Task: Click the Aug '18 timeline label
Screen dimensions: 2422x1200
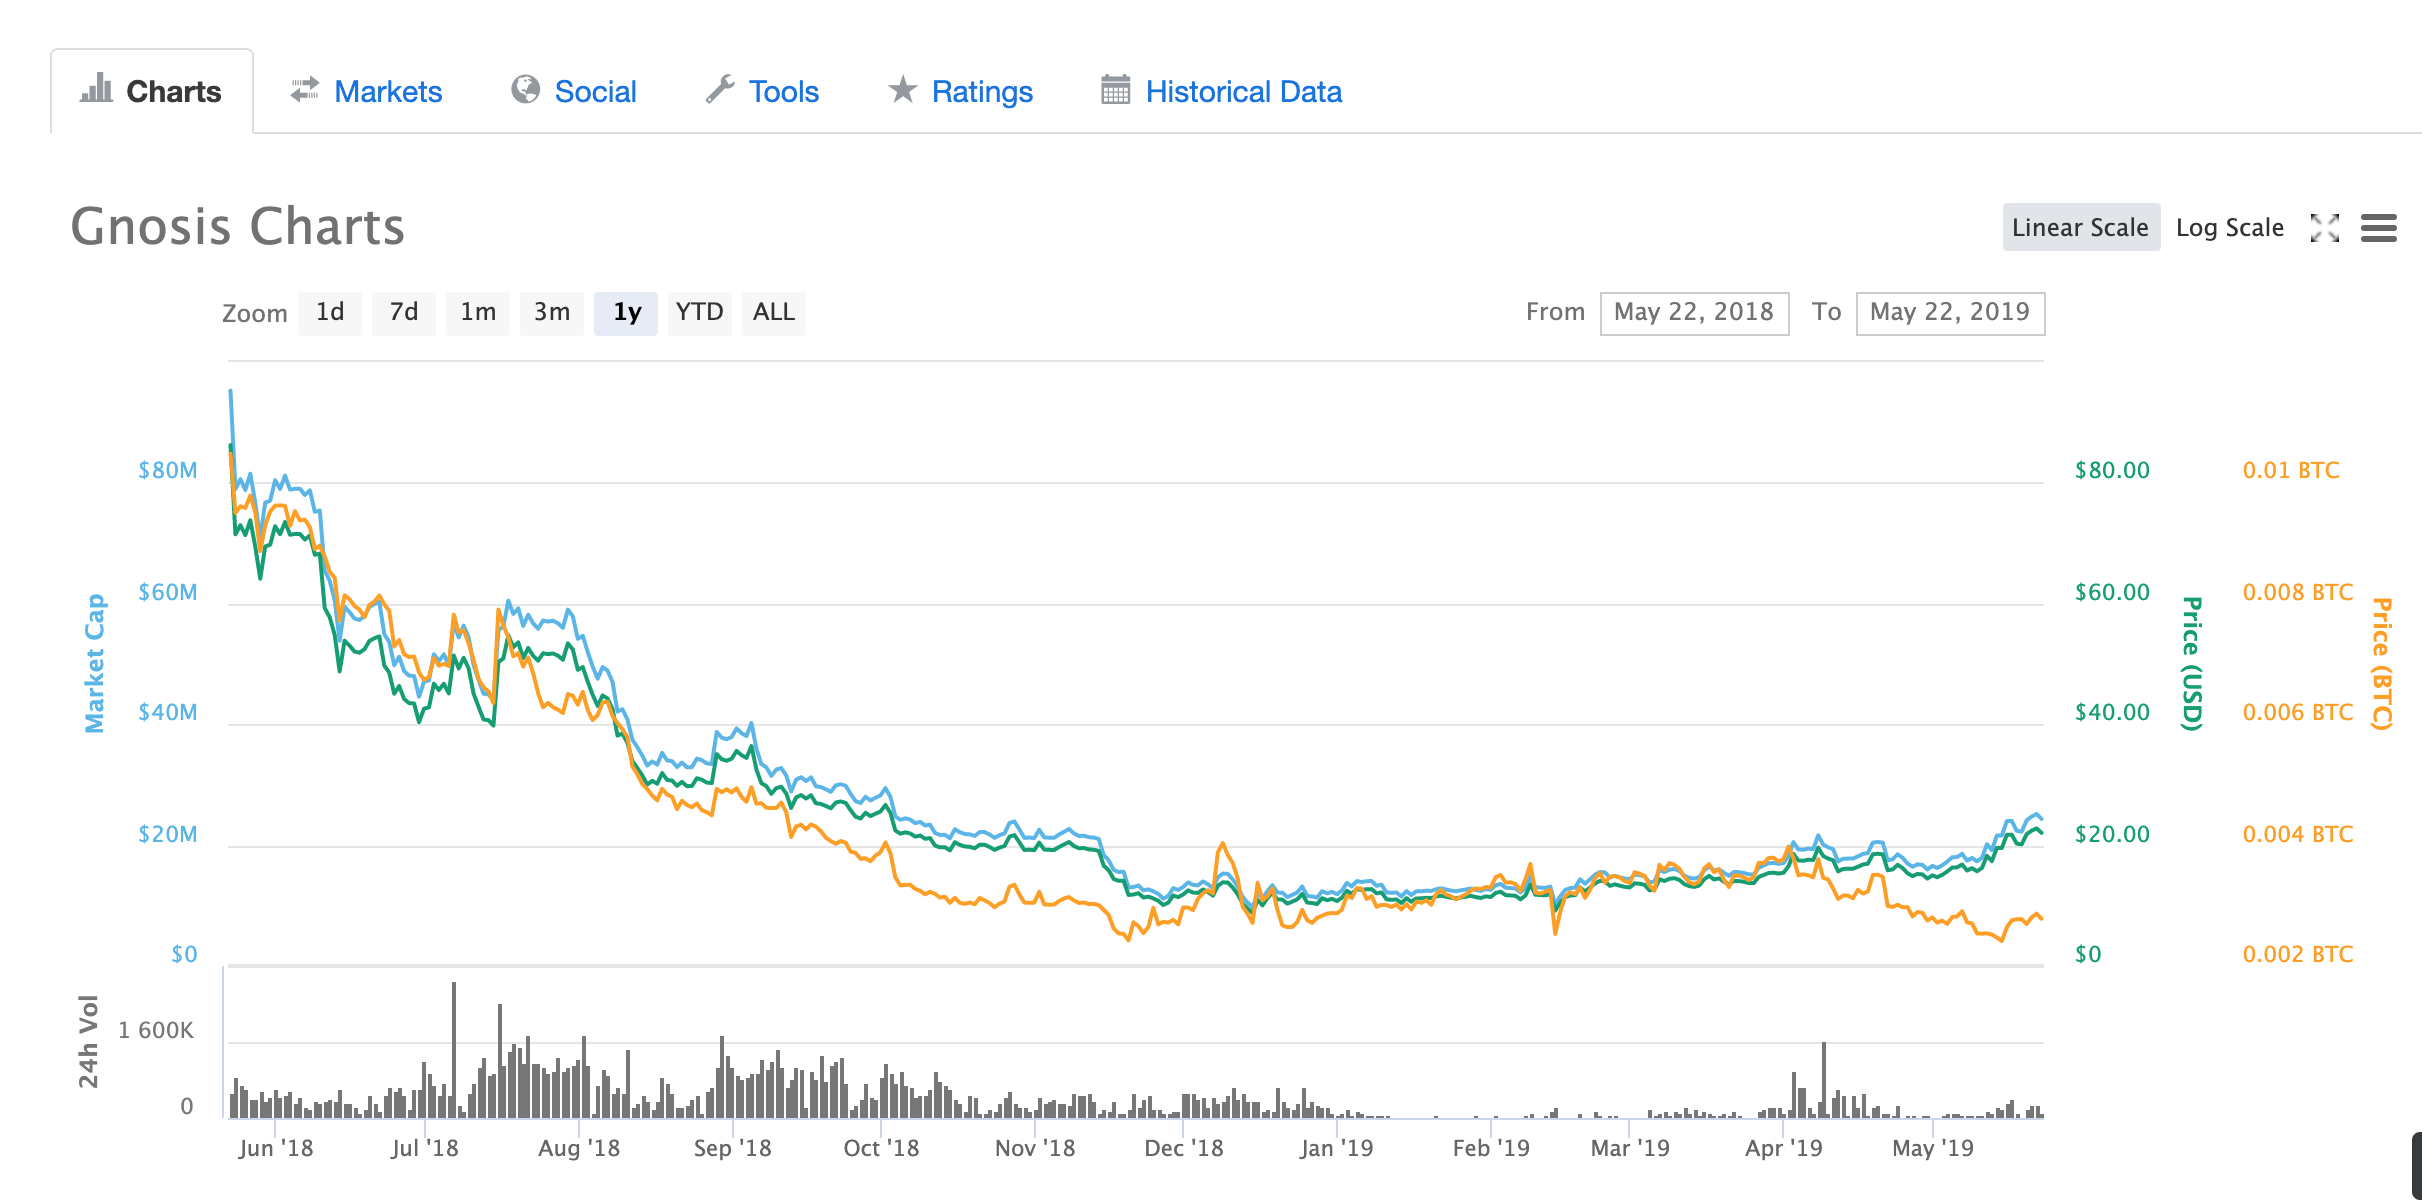Action: tap(579, 1148)
